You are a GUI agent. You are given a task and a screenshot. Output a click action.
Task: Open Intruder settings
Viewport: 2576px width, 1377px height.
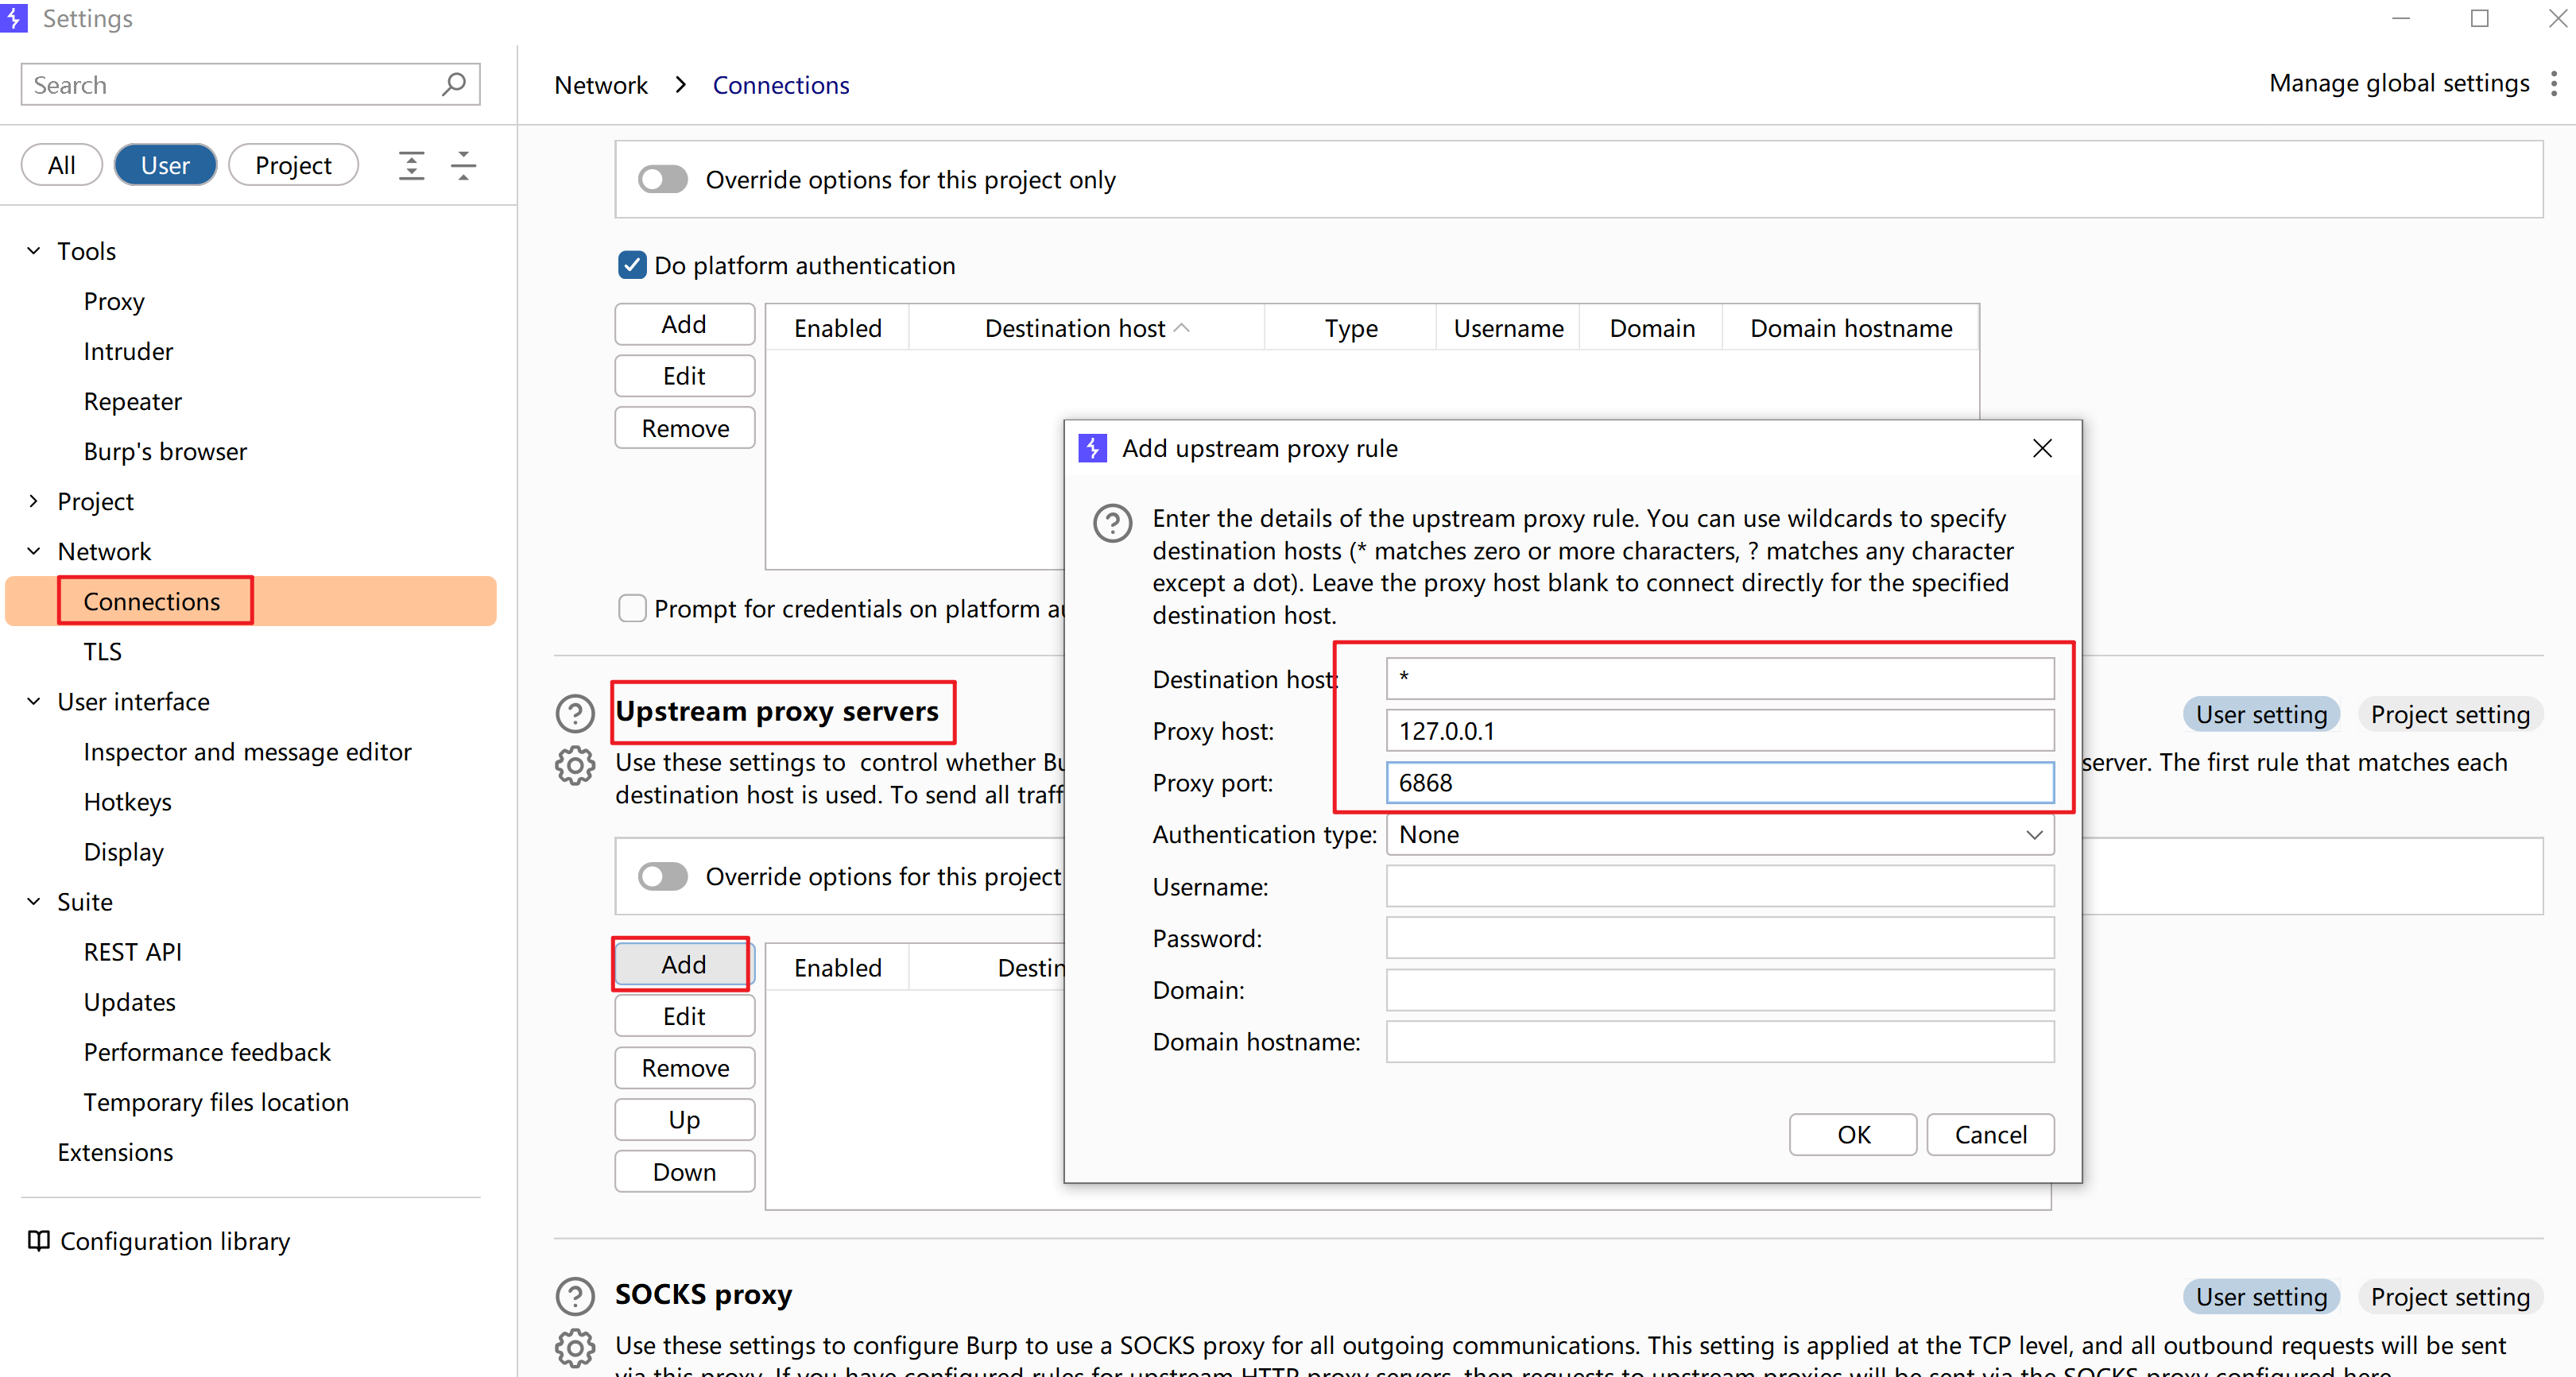pos(128,351)
